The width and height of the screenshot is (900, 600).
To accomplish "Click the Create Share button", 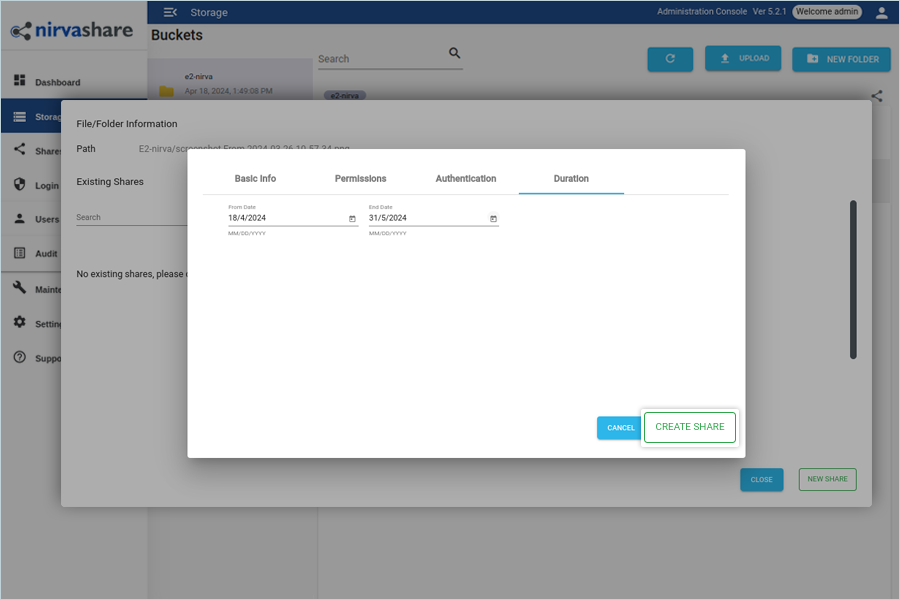I will pos(690,427).
